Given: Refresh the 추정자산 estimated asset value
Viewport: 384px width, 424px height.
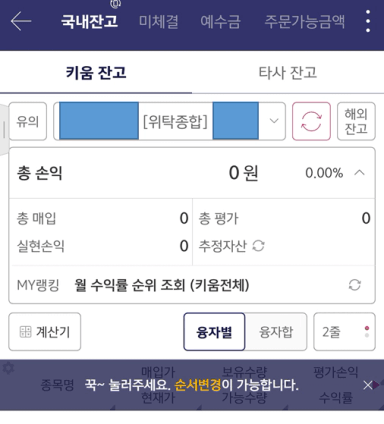Looking at the screenshot, I should point(258,246).
